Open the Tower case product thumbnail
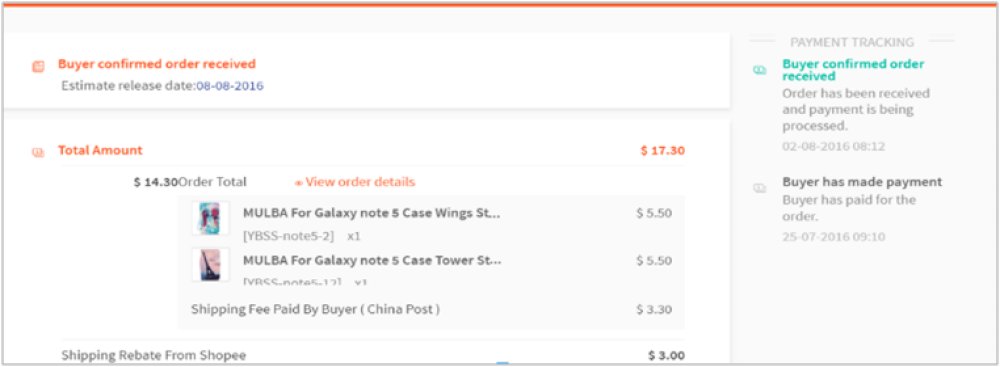Screen dimensions: 1000x367 (x=210, y=264)
